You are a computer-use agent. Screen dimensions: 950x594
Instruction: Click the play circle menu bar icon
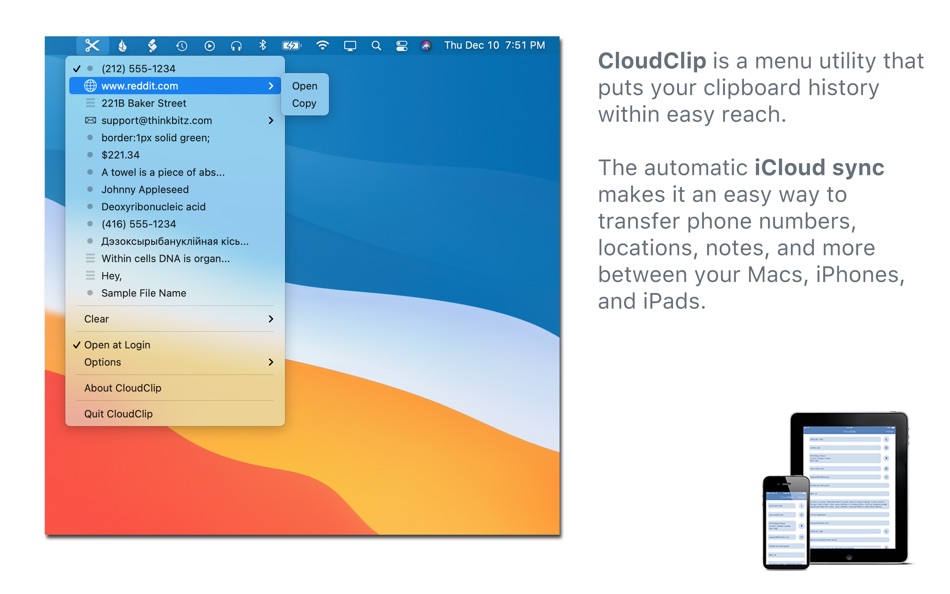click(x=210, y=45)
